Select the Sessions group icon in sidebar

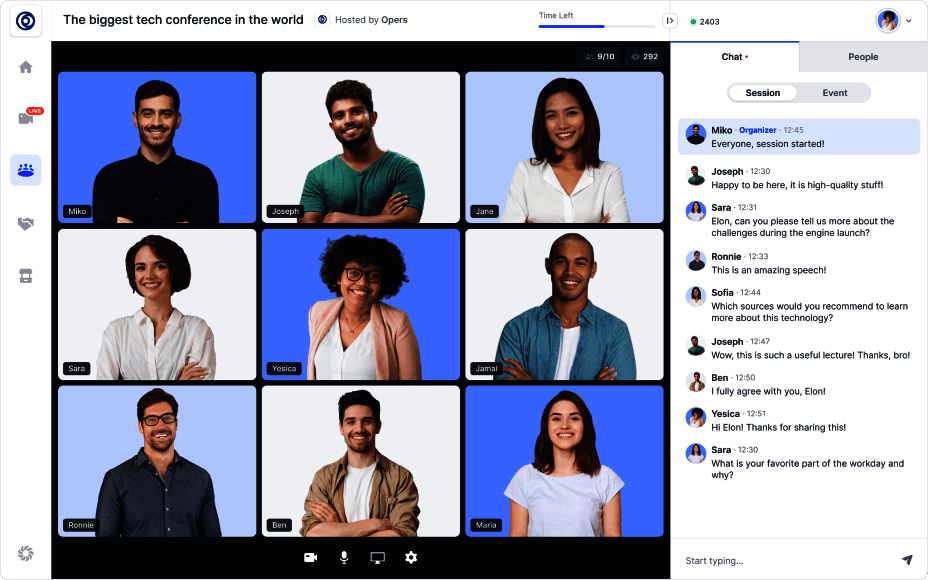pyautogui.click(x=25, y=170)
